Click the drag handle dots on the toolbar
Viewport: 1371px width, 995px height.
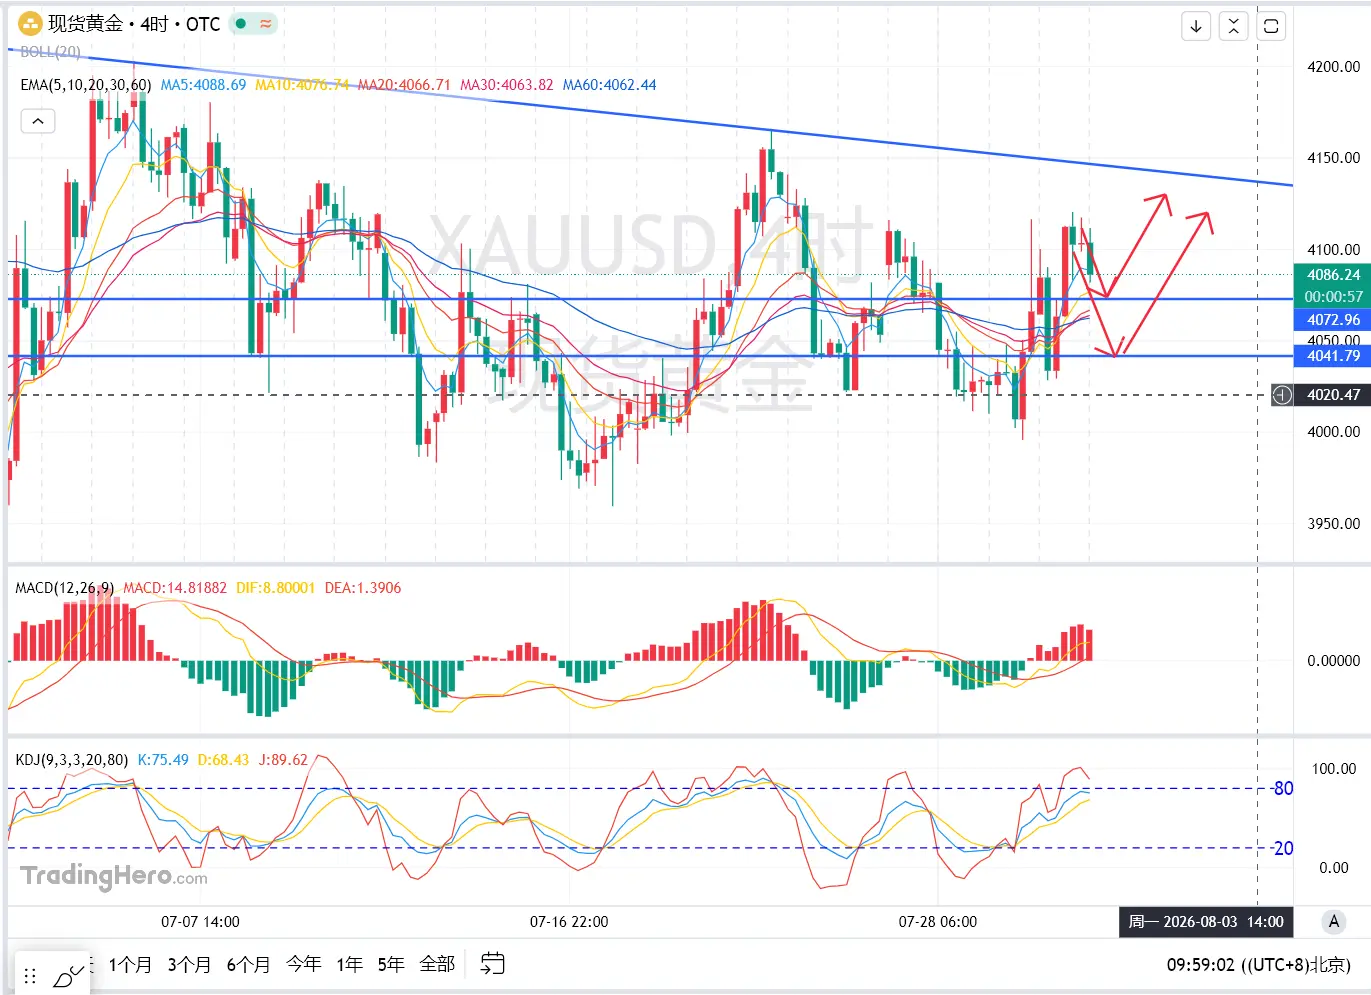(30, 976)
